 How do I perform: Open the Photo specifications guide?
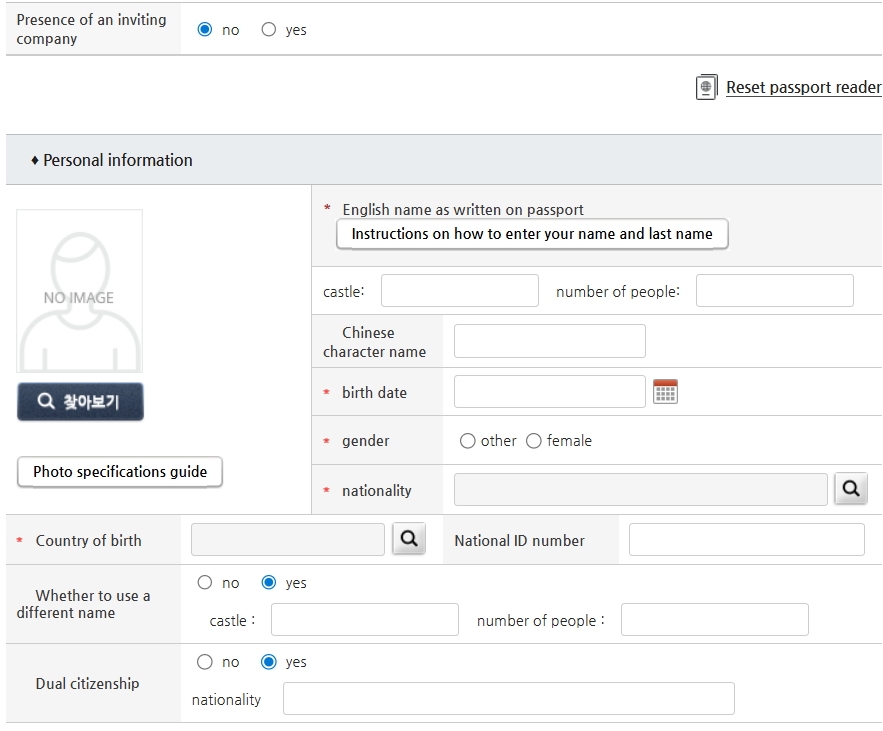pyautogui.click(x=119, y=471)
